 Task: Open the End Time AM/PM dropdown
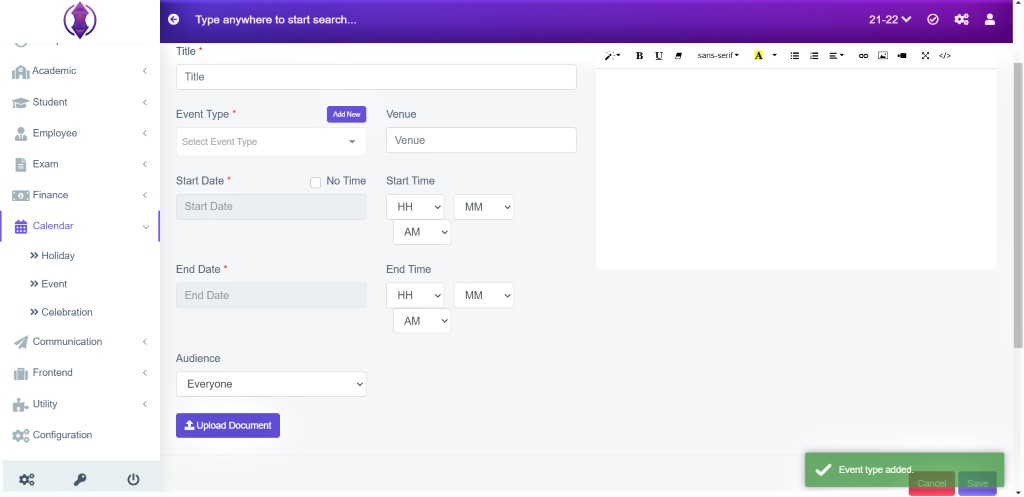pyautogui.click(x=422, y=321)
